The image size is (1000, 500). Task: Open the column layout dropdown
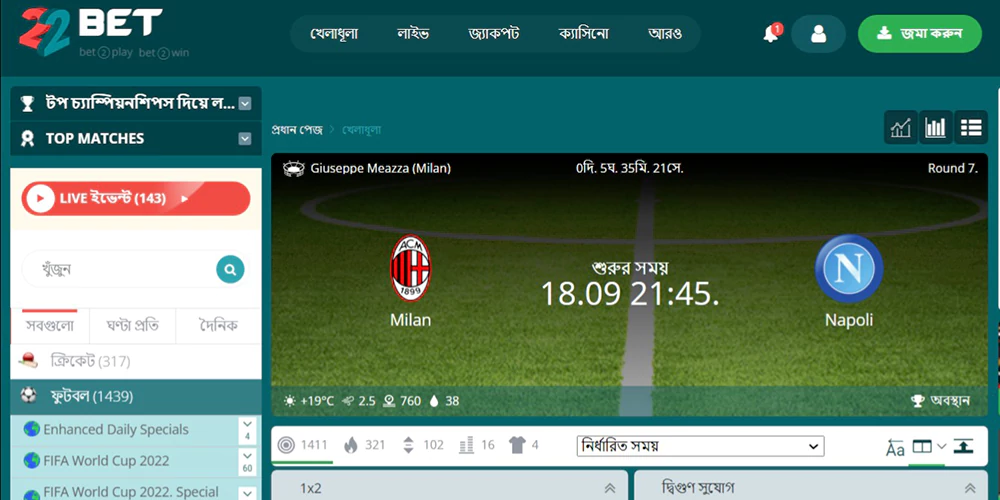click(929, 446)
